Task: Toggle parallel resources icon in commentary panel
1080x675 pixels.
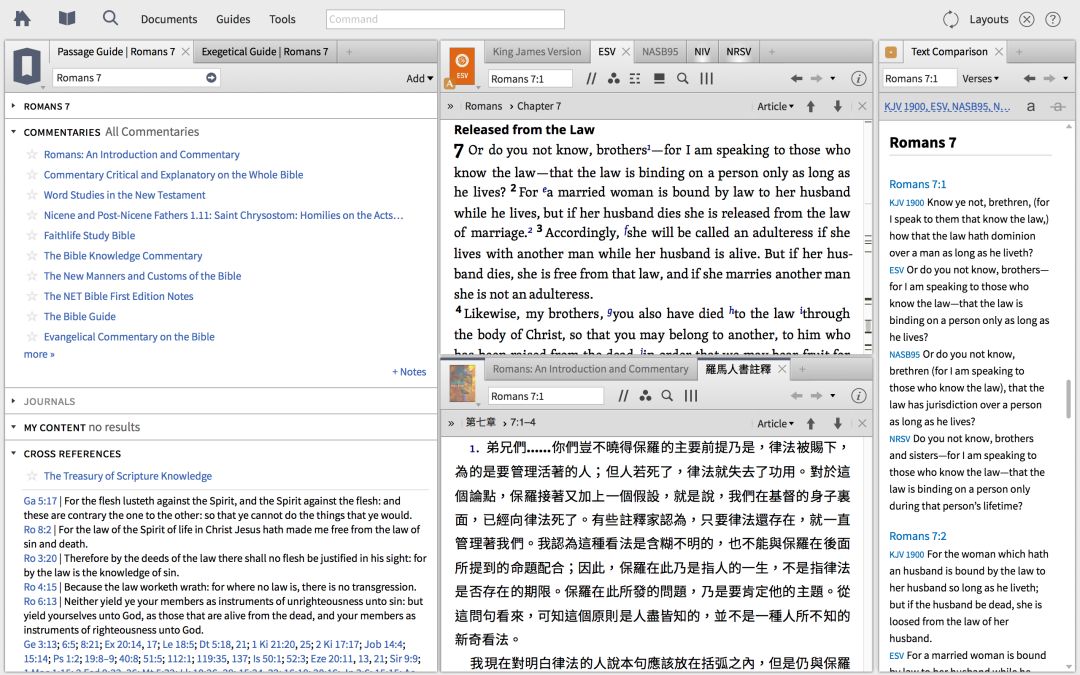Action: click(x=623, y=395)
